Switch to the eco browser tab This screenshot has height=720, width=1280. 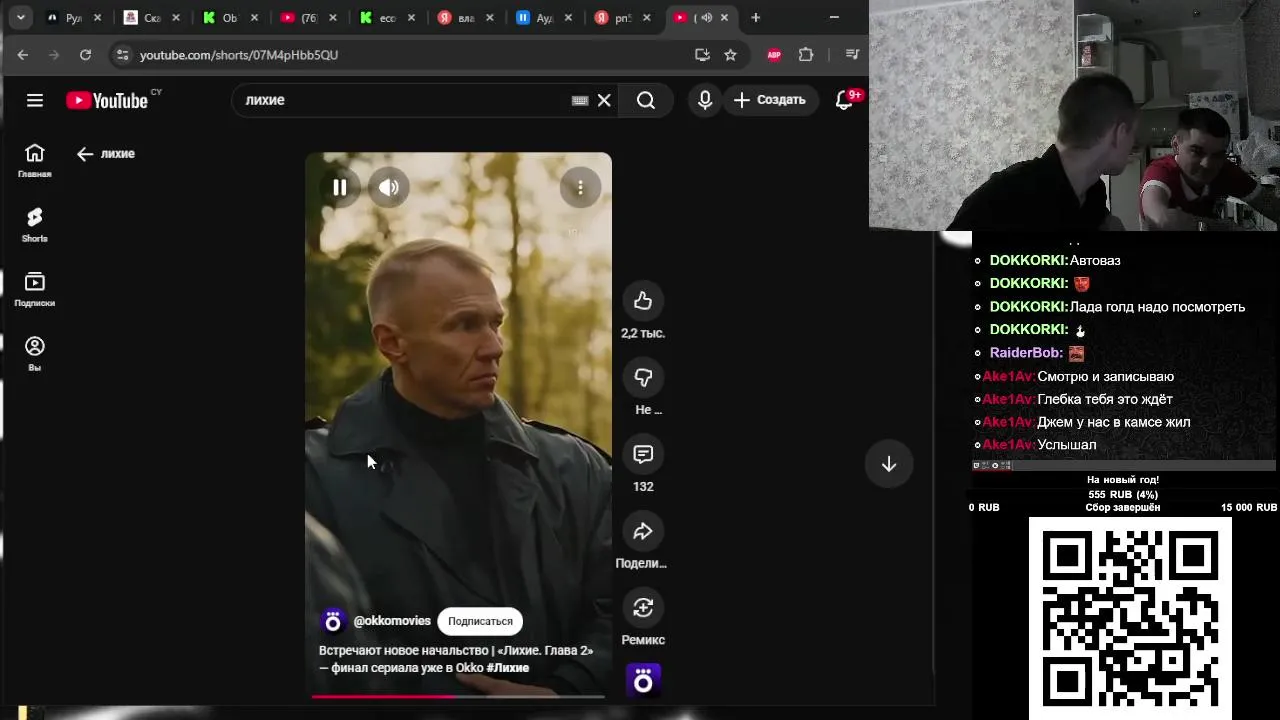pos(385,18)
